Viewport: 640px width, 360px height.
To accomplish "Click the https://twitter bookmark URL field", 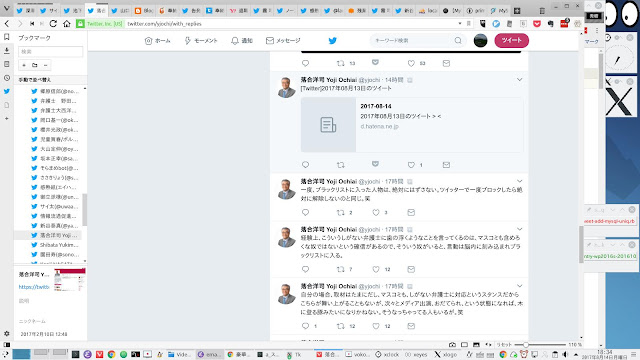I will click(34, 287).
